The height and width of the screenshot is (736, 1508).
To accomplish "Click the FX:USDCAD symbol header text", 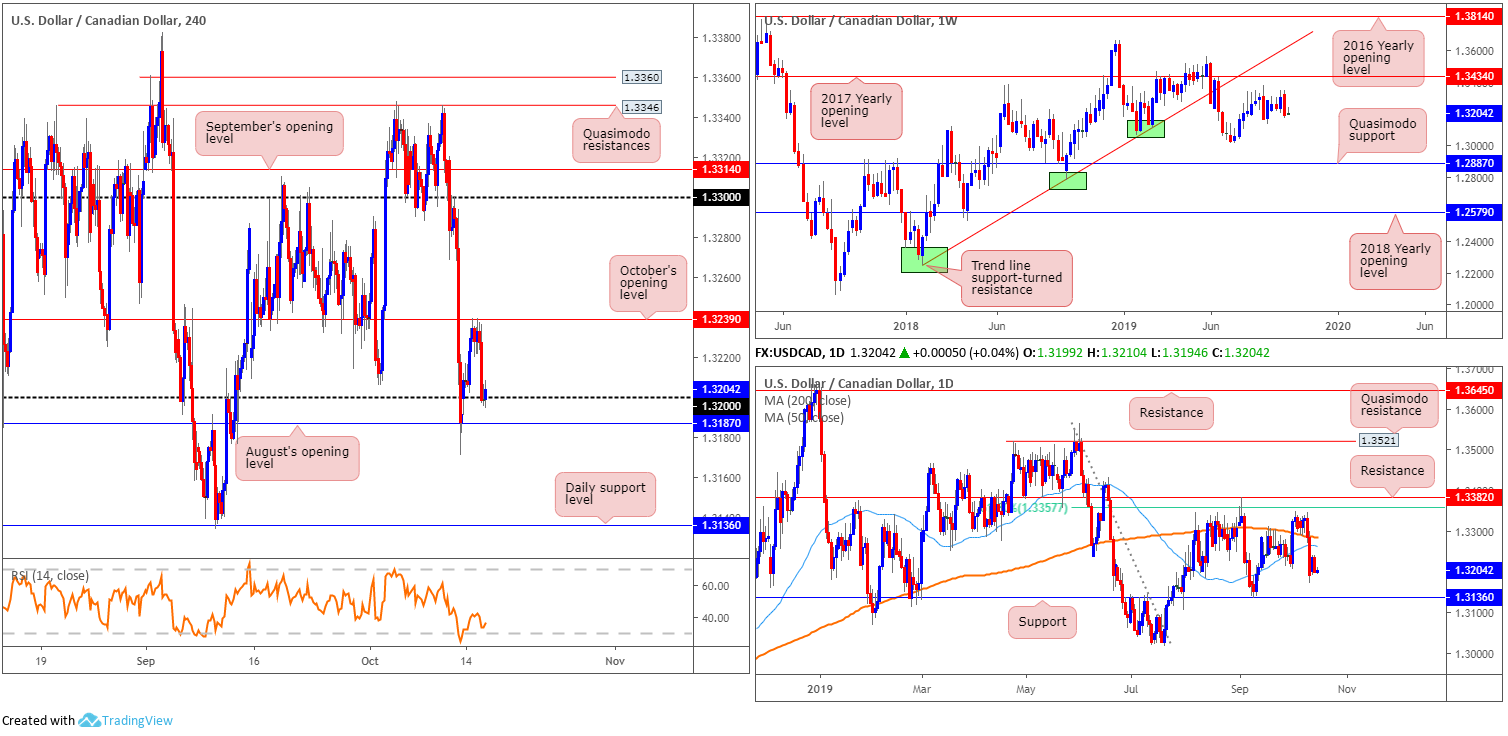I will click(790, 353).
